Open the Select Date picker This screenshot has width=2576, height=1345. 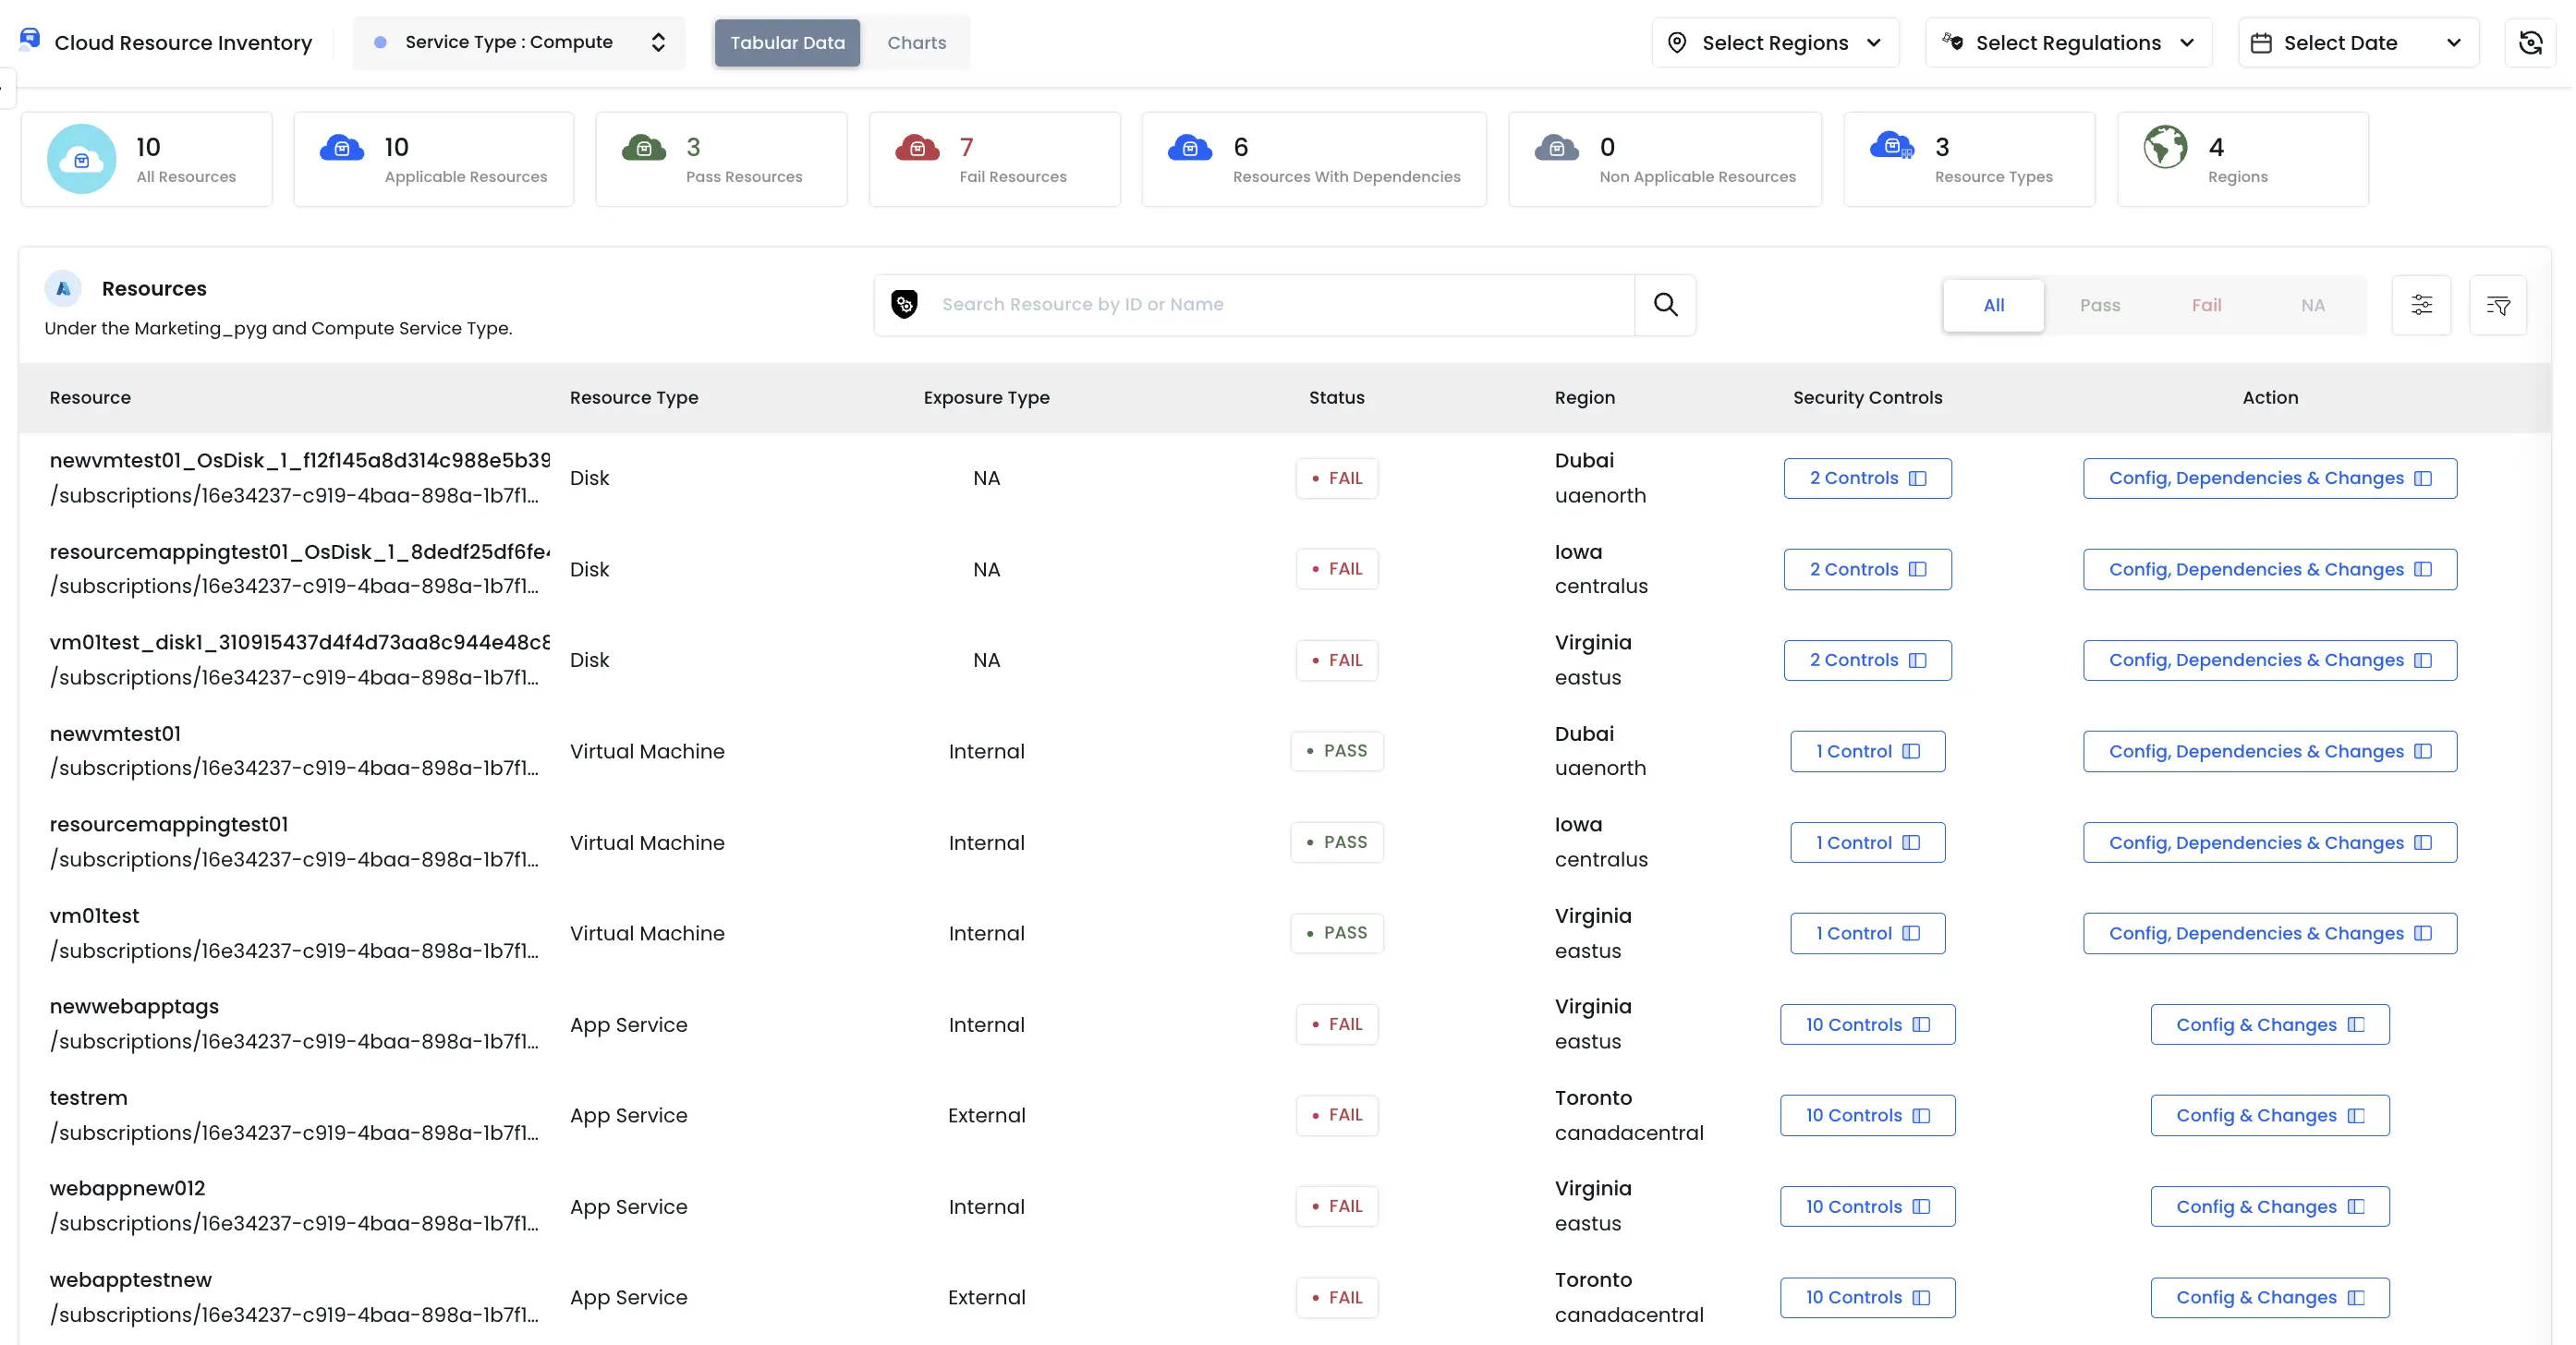(2358, 42)
